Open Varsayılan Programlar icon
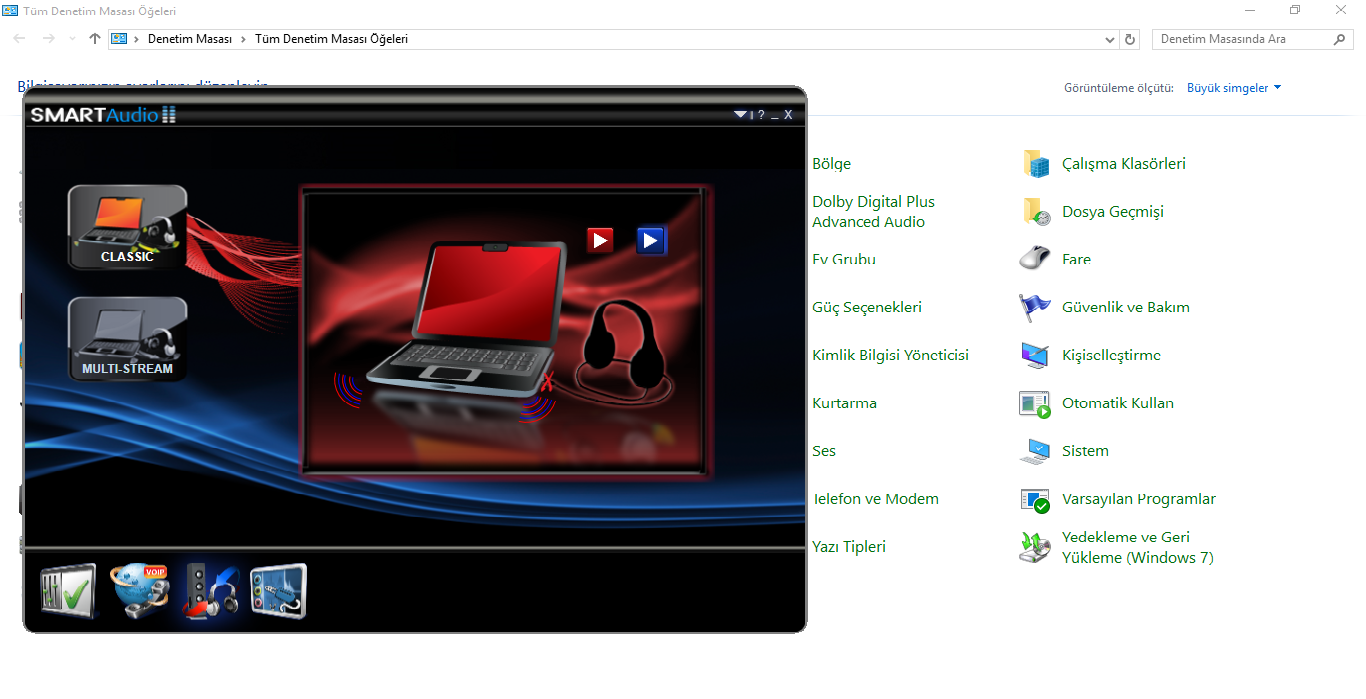 click(1035, 499)
